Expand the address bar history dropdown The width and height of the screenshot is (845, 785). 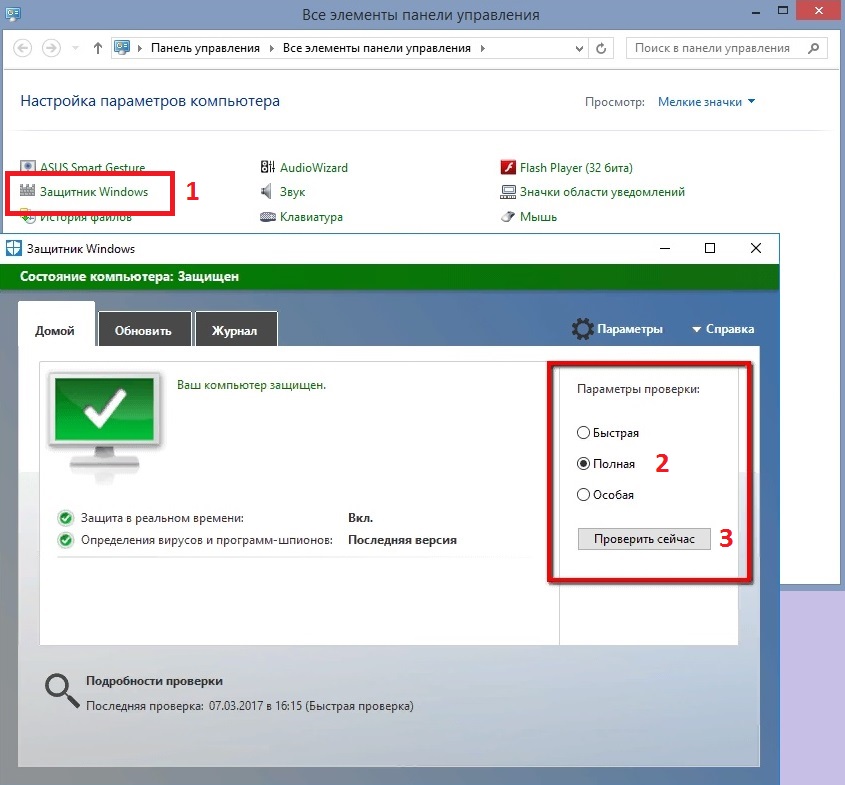[x=579, y=48]
